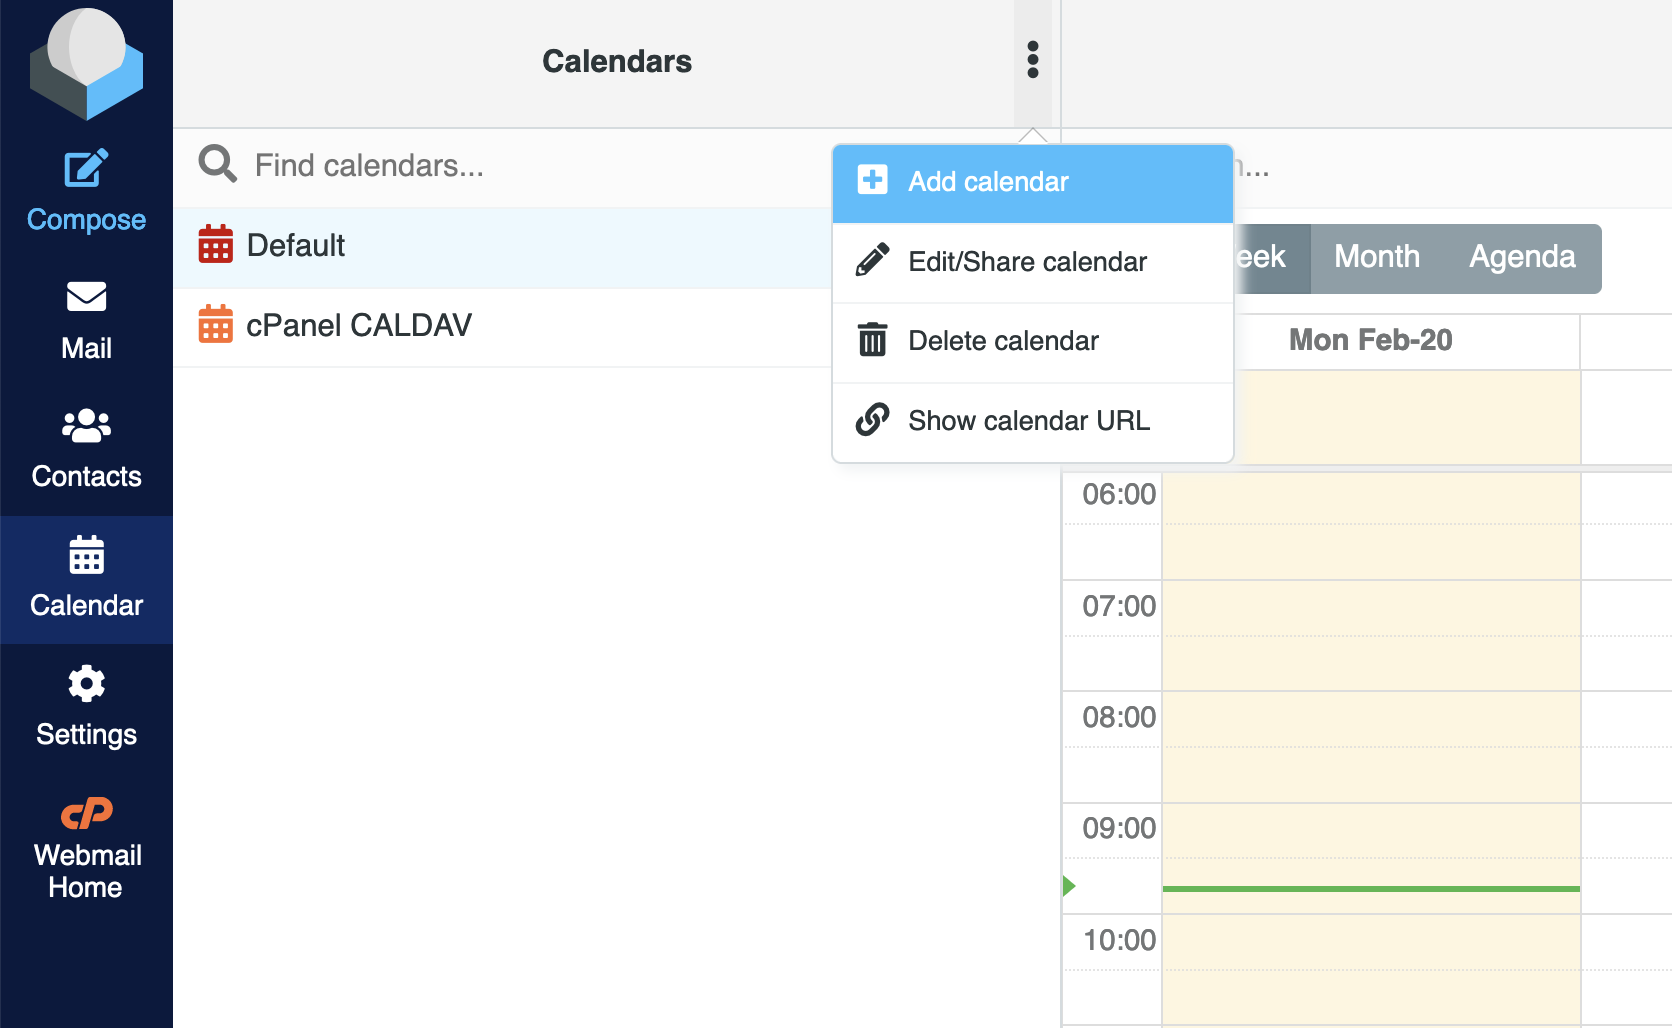Switch to the Month view
Screen dimensions: 1672x1028
tap(1376, 257)
